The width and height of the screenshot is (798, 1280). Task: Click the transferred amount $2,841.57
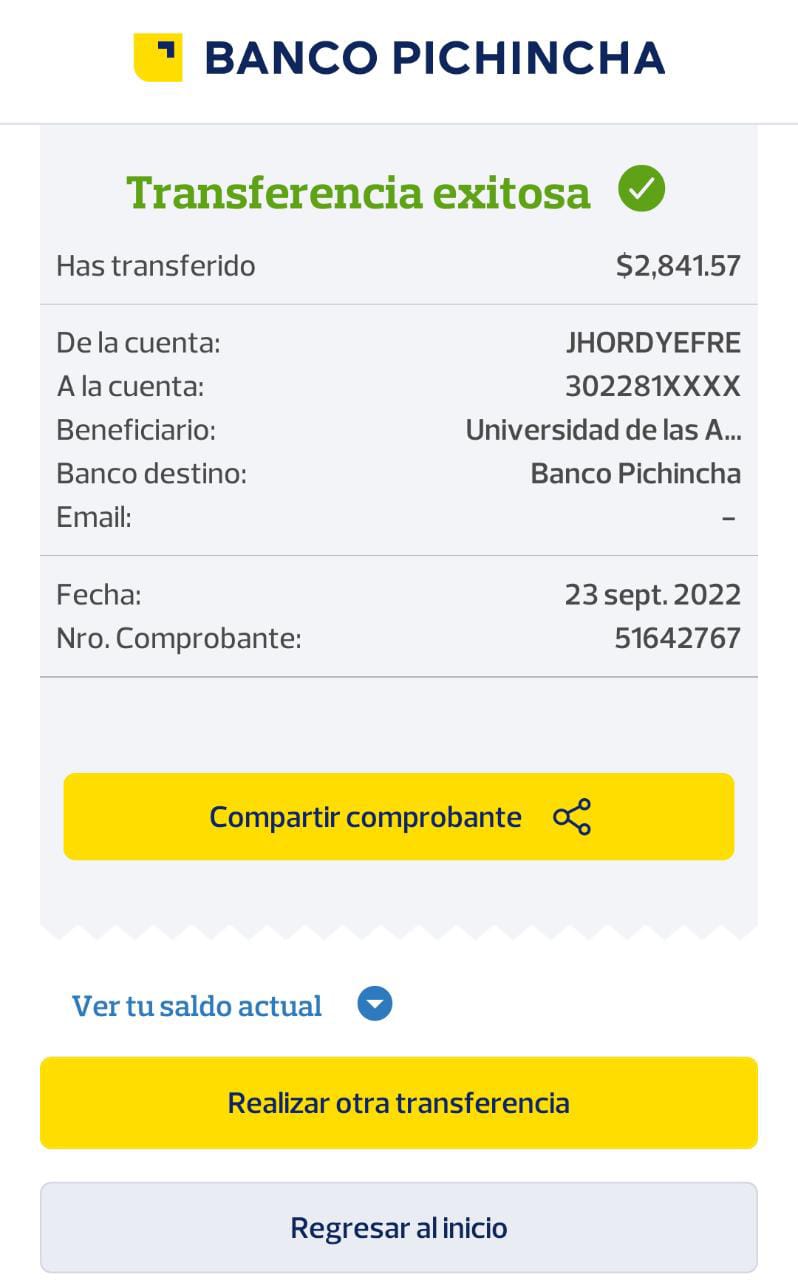point(678,266)
